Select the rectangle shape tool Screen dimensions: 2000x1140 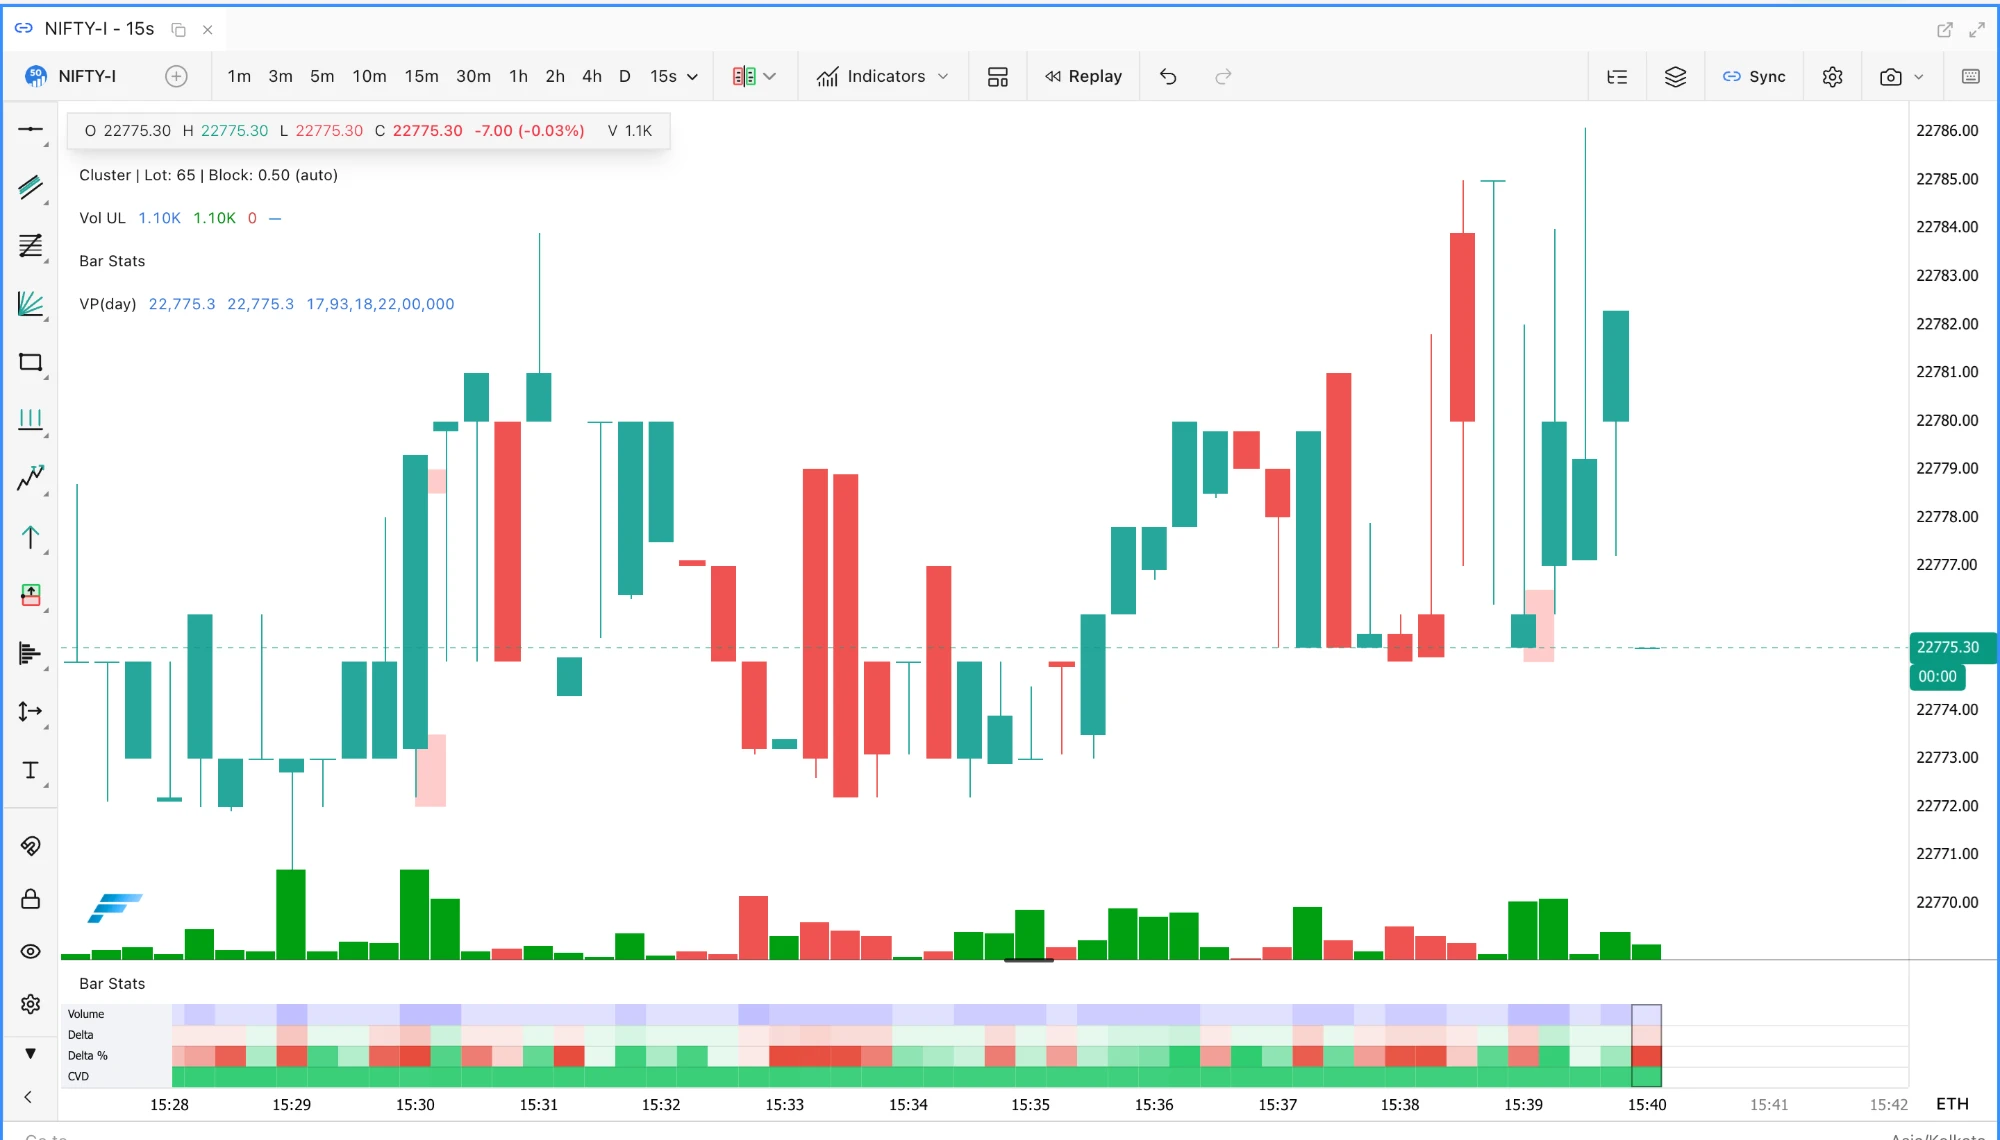(31, 362)
